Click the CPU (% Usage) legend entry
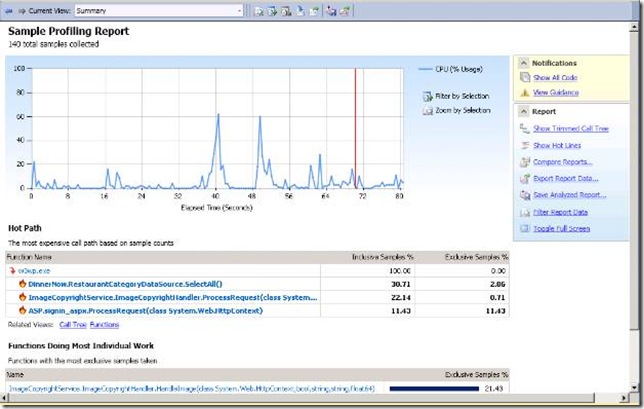This screenshot has height=409, width=644. pos(451,69)
